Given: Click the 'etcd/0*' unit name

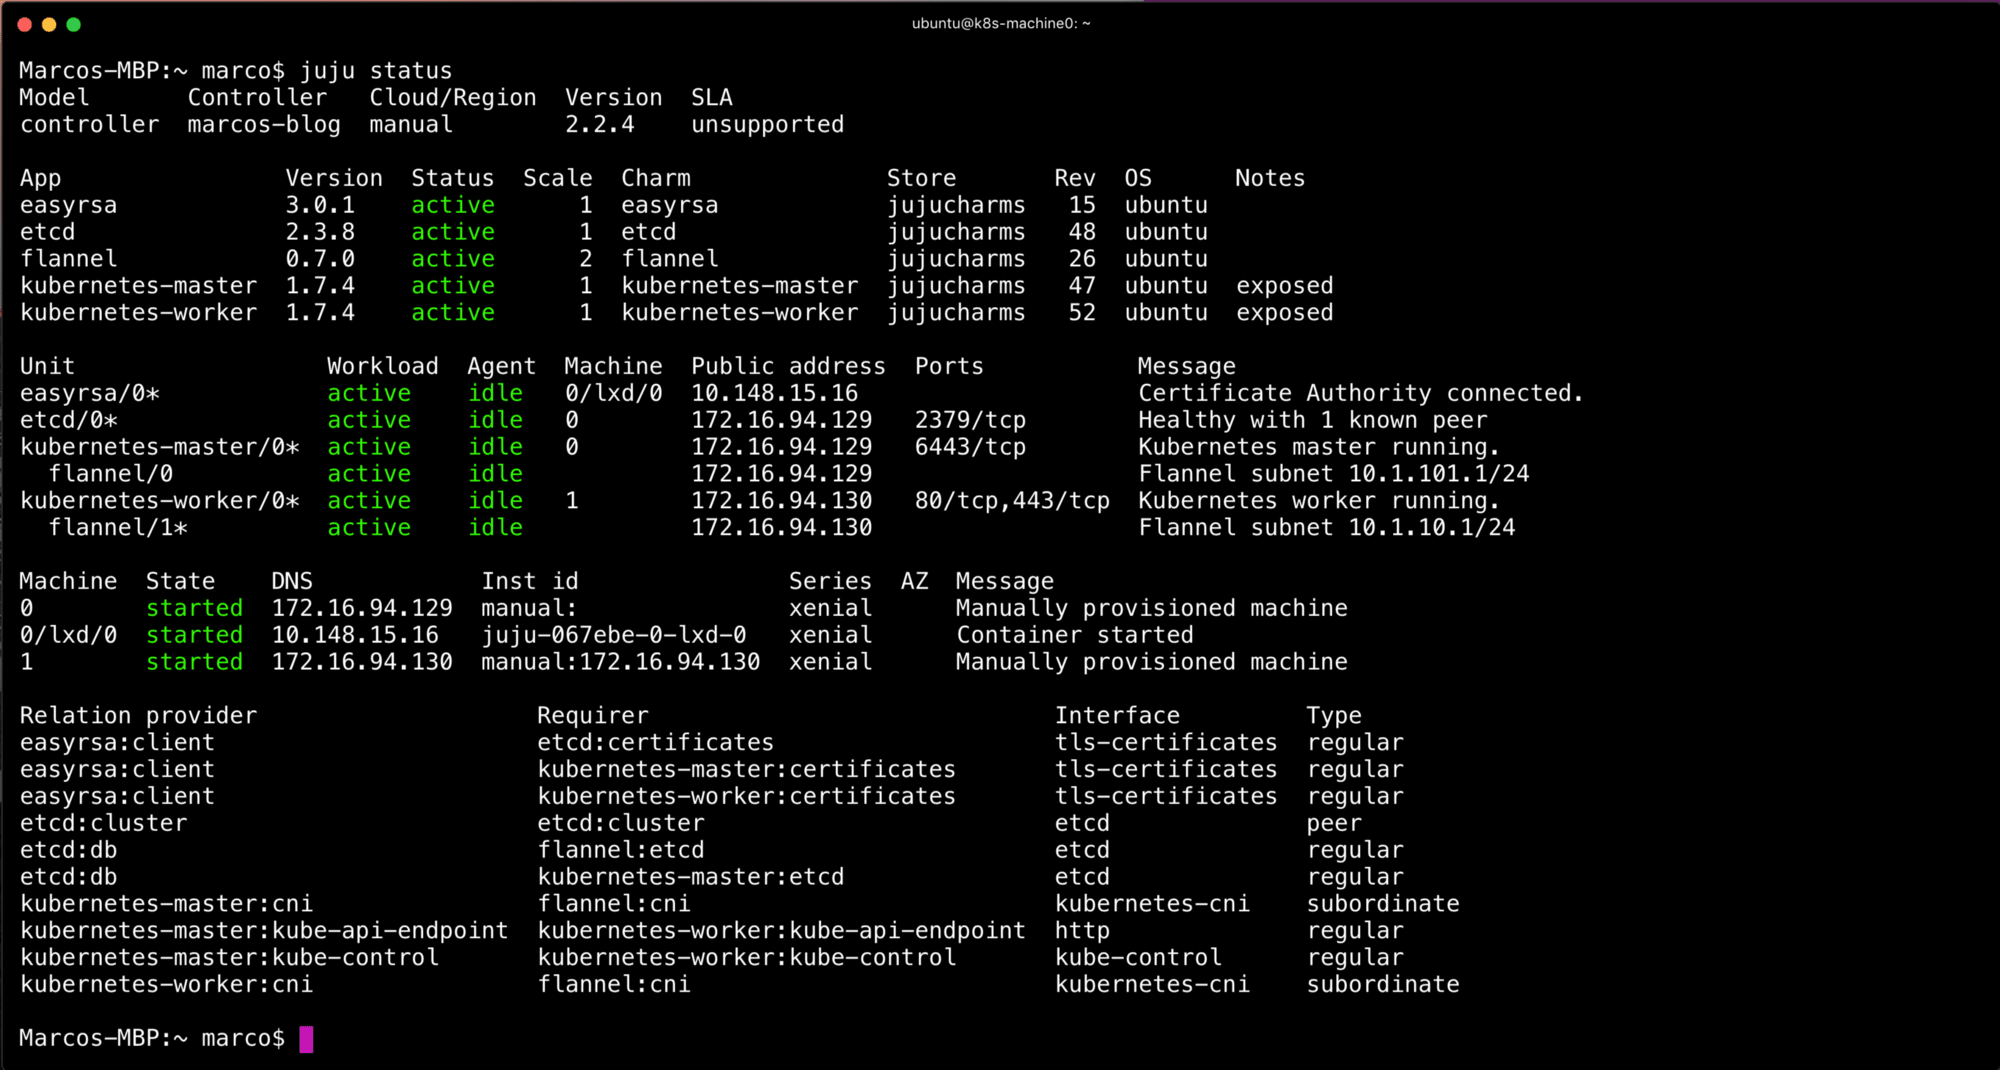Looking at the screenshot, I should click(x=69, y=421).
